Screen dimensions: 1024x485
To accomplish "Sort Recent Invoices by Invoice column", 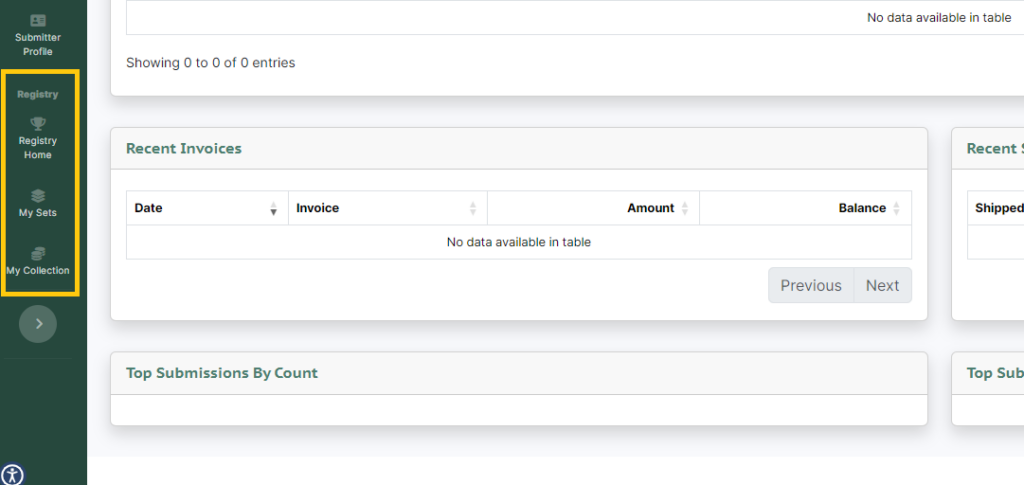I will [387, 208].
